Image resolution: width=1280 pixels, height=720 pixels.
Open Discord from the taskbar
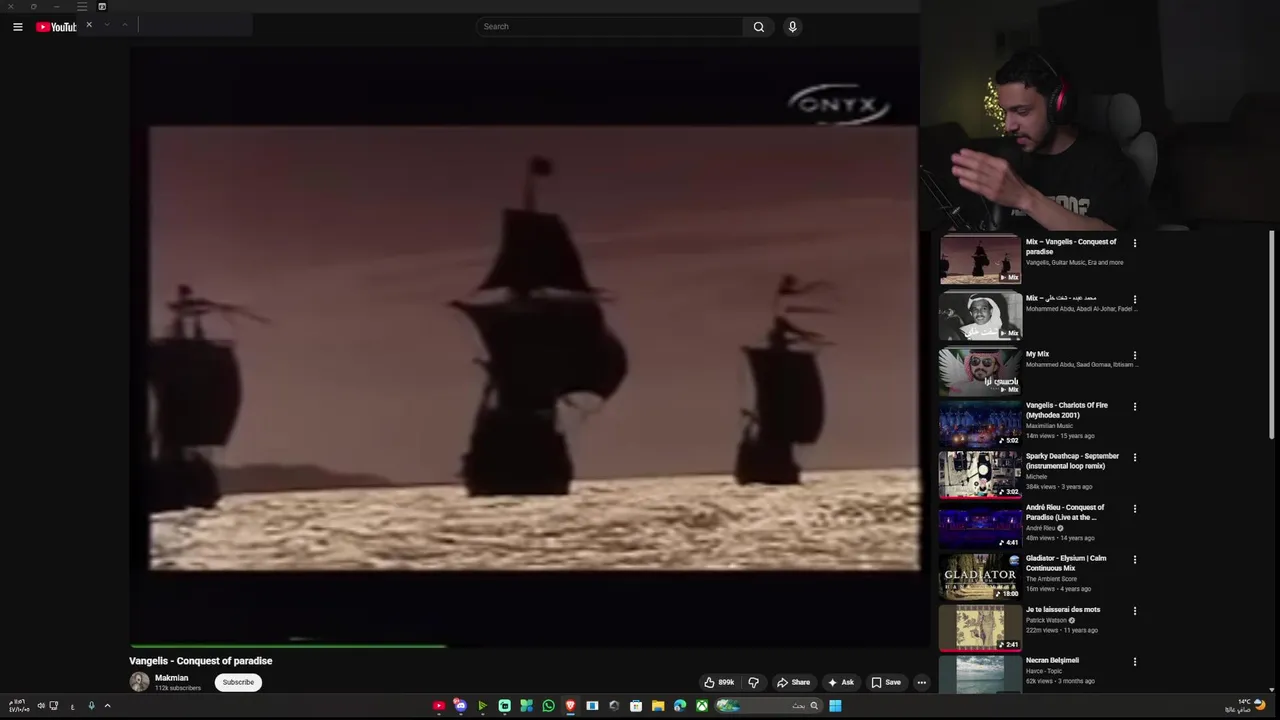pyautogui.click(x=460, y=706)
